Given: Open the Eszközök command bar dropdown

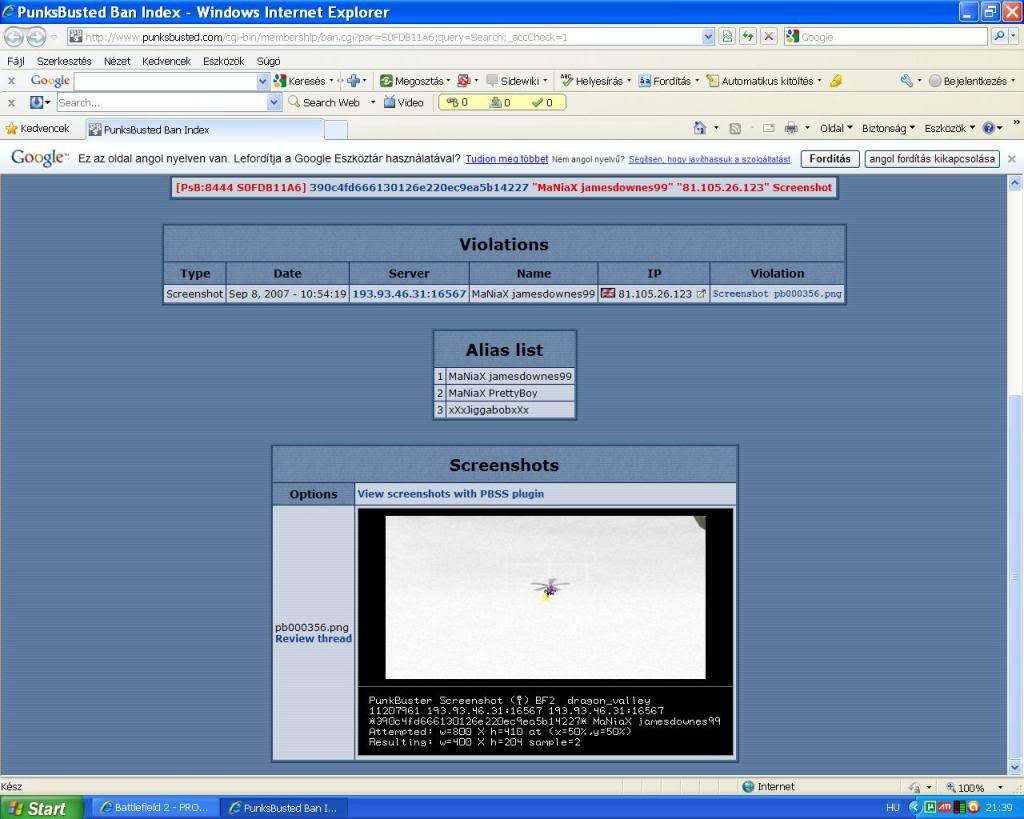Looking at the screenshot, I should pos(948,129).
